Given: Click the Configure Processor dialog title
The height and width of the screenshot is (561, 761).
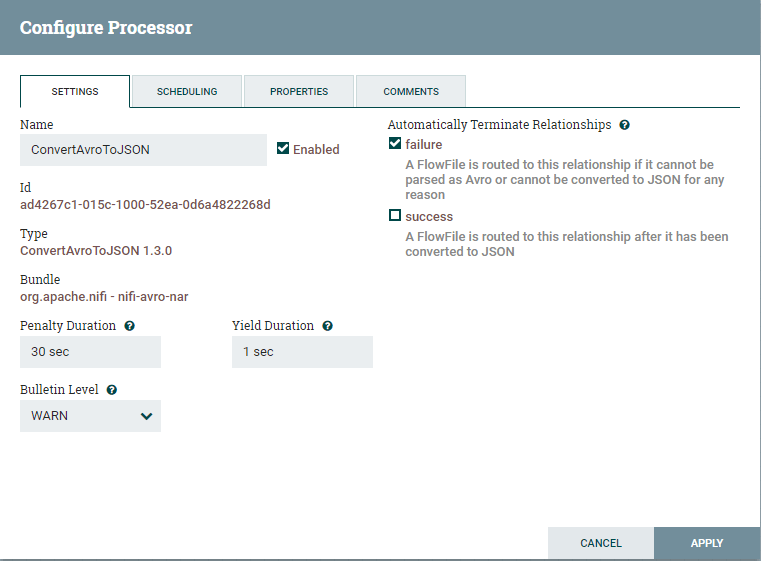Looking at the screenshot, I should click(x=106, y=28).
